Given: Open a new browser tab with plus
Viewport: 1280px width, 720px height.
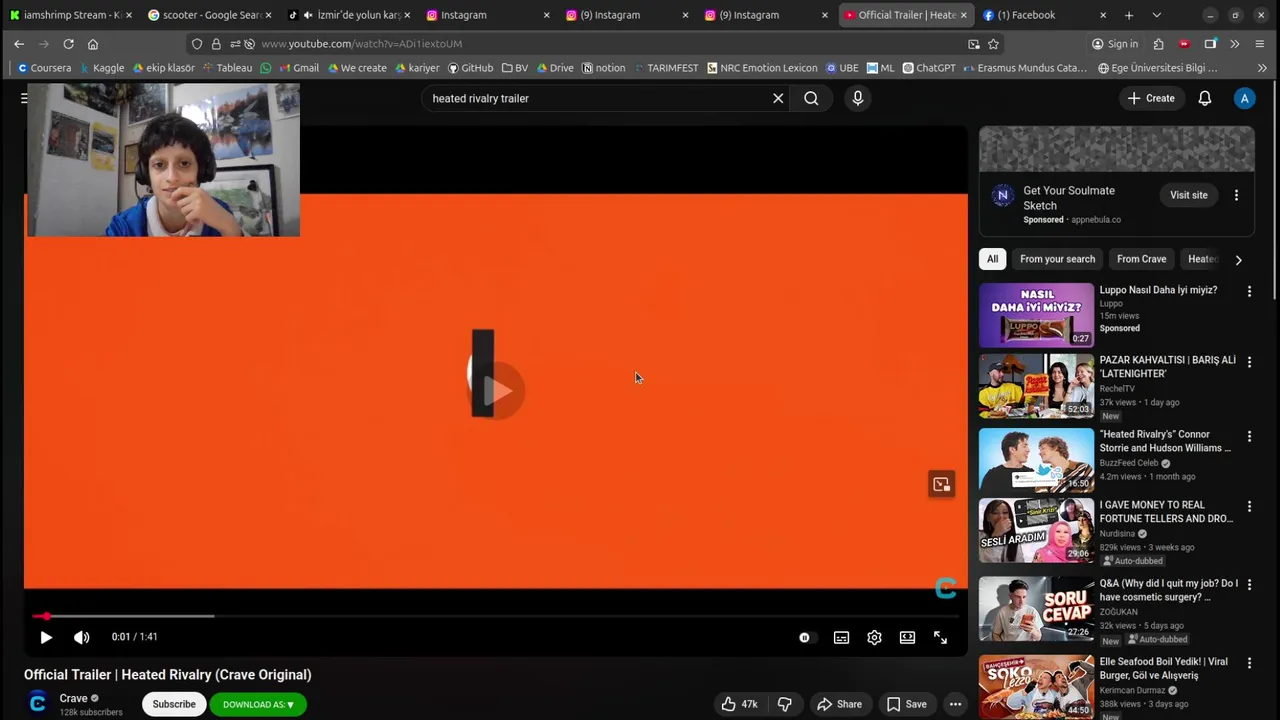Looking at the screenshot, I should click(x=1129, y=15).
